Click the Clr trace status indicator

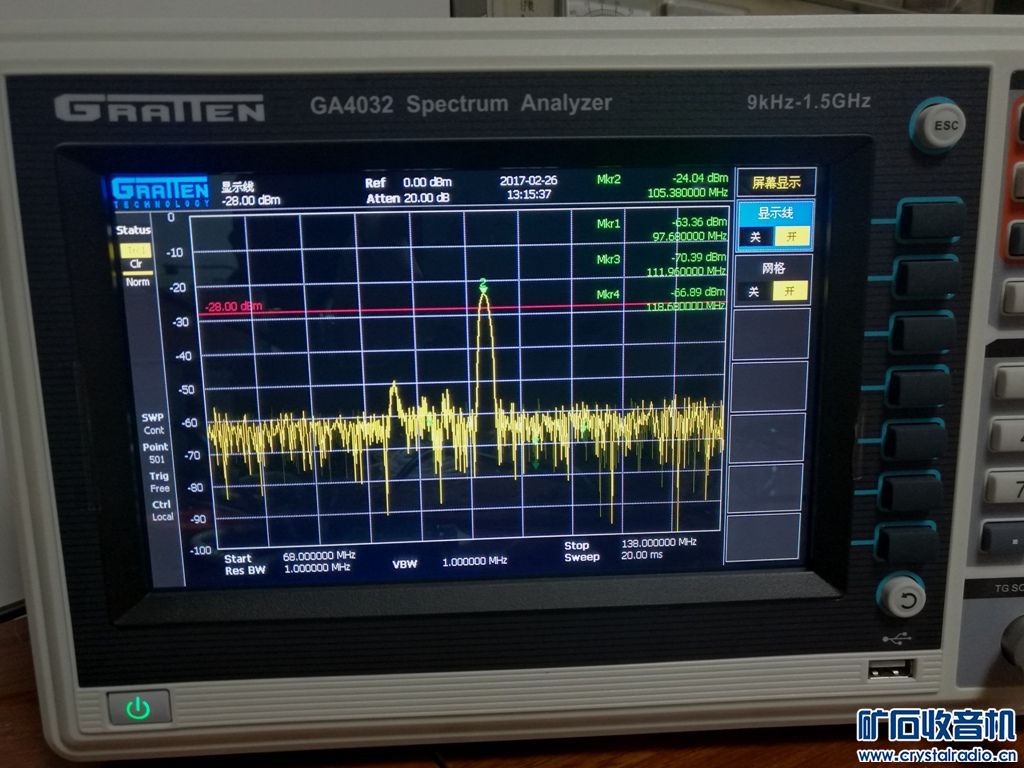136,264
